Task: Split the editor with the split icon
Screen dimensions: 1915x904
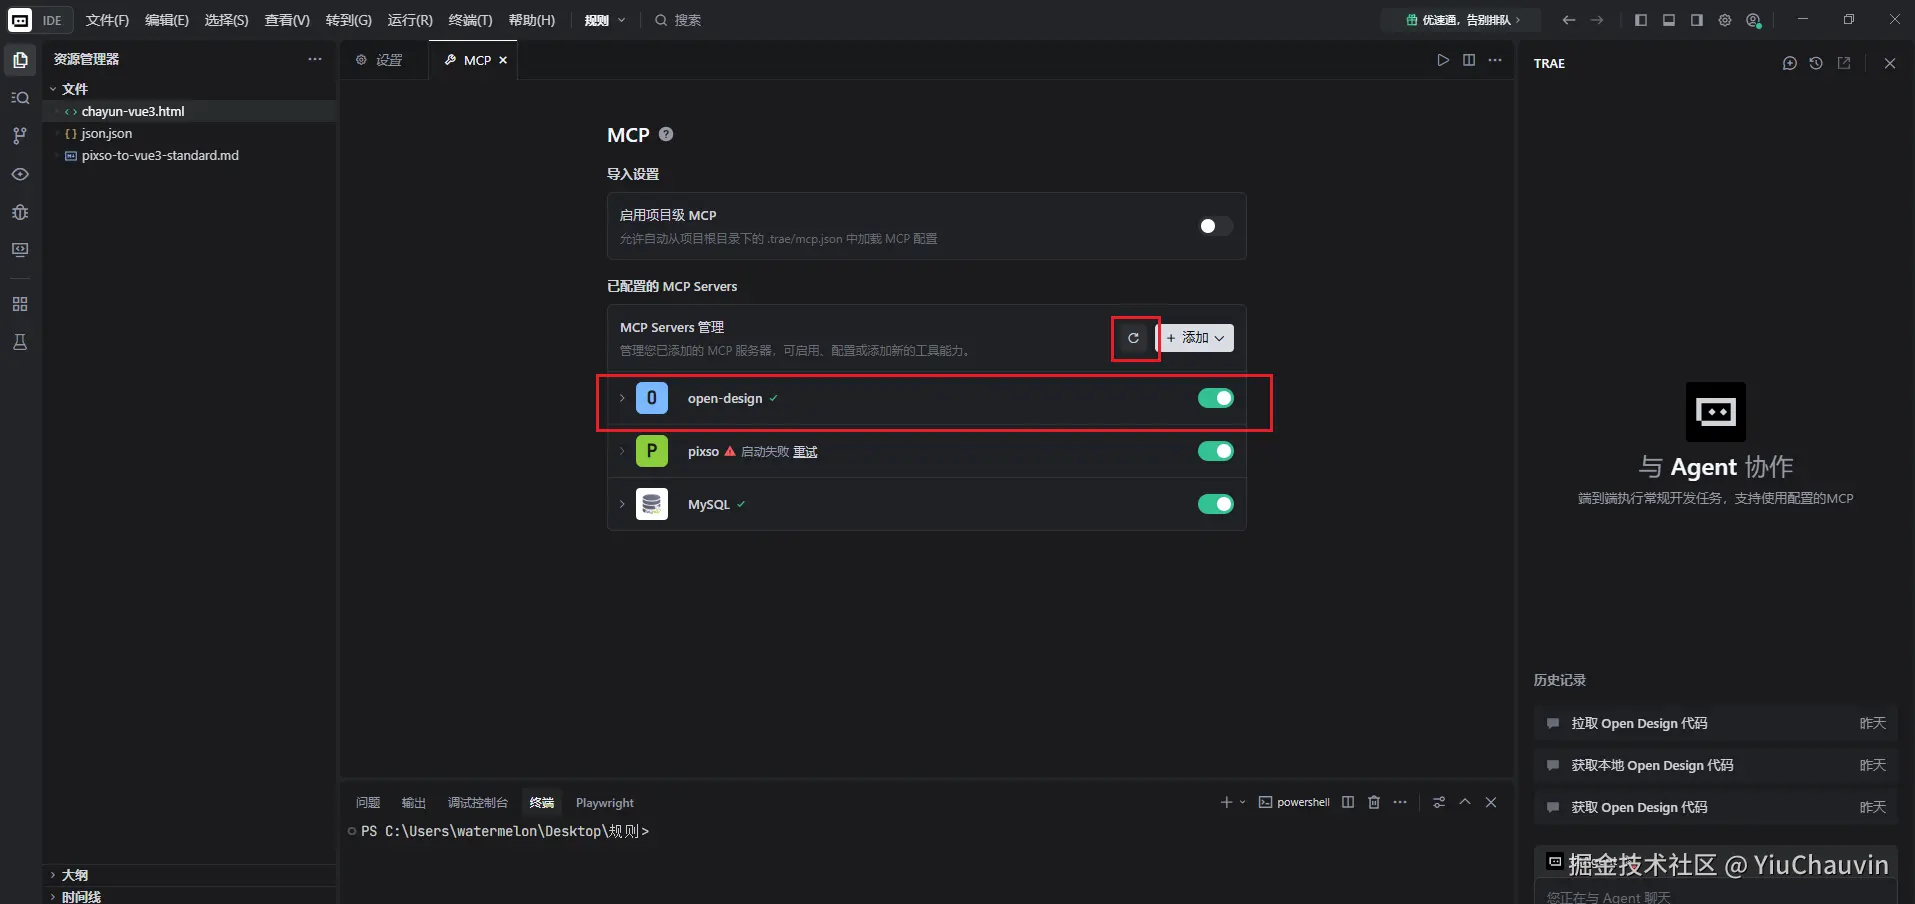Action: click(1469, 60)
